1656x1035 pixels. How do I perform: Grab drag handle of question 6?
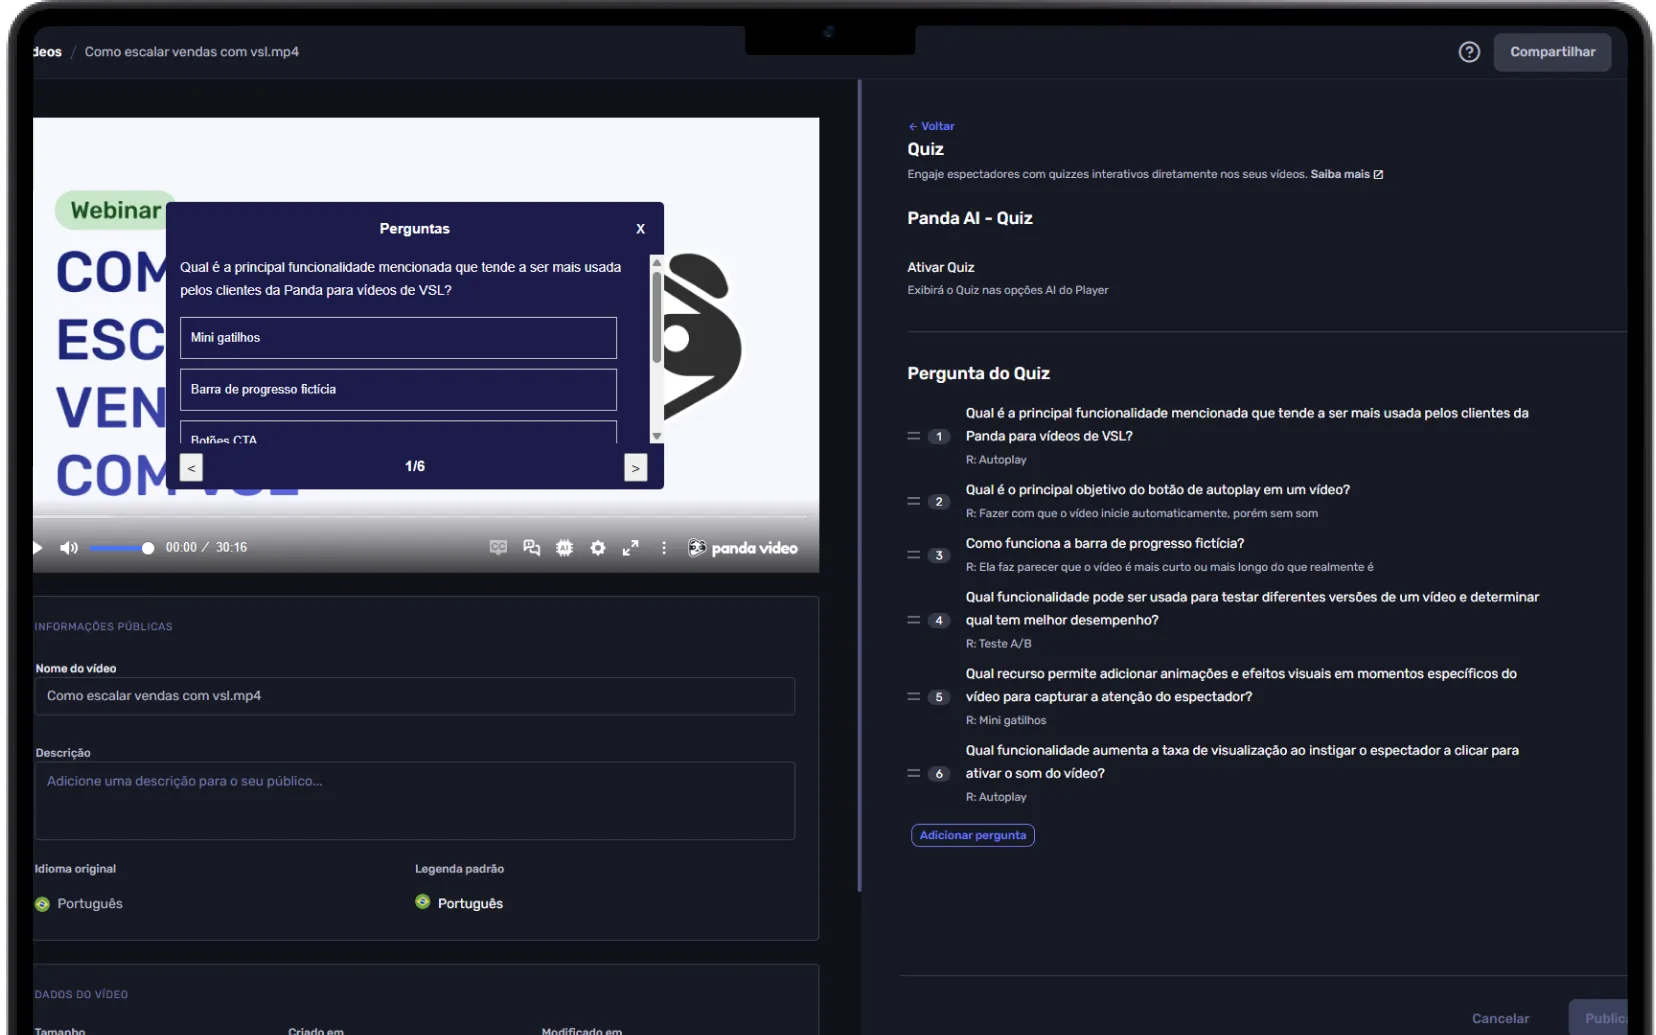coord(914,773)
